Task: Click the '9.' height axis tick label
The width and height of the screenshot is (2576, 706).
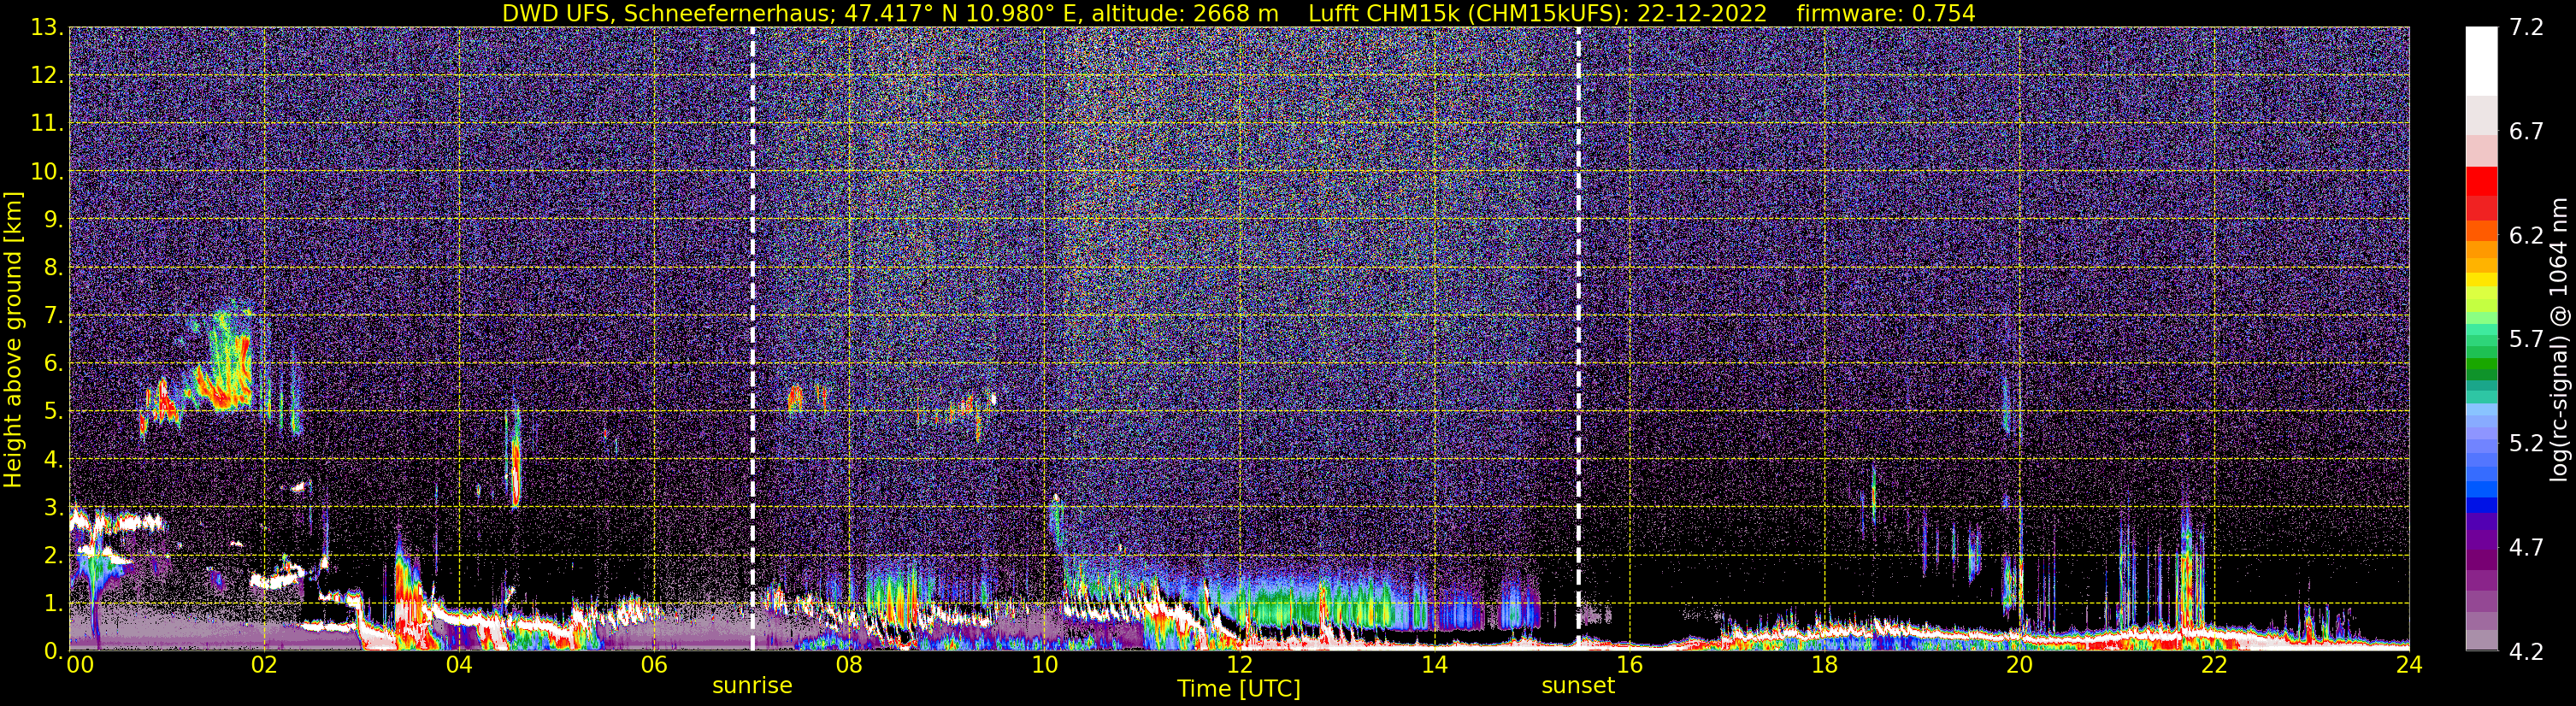Action: [53, 220]
